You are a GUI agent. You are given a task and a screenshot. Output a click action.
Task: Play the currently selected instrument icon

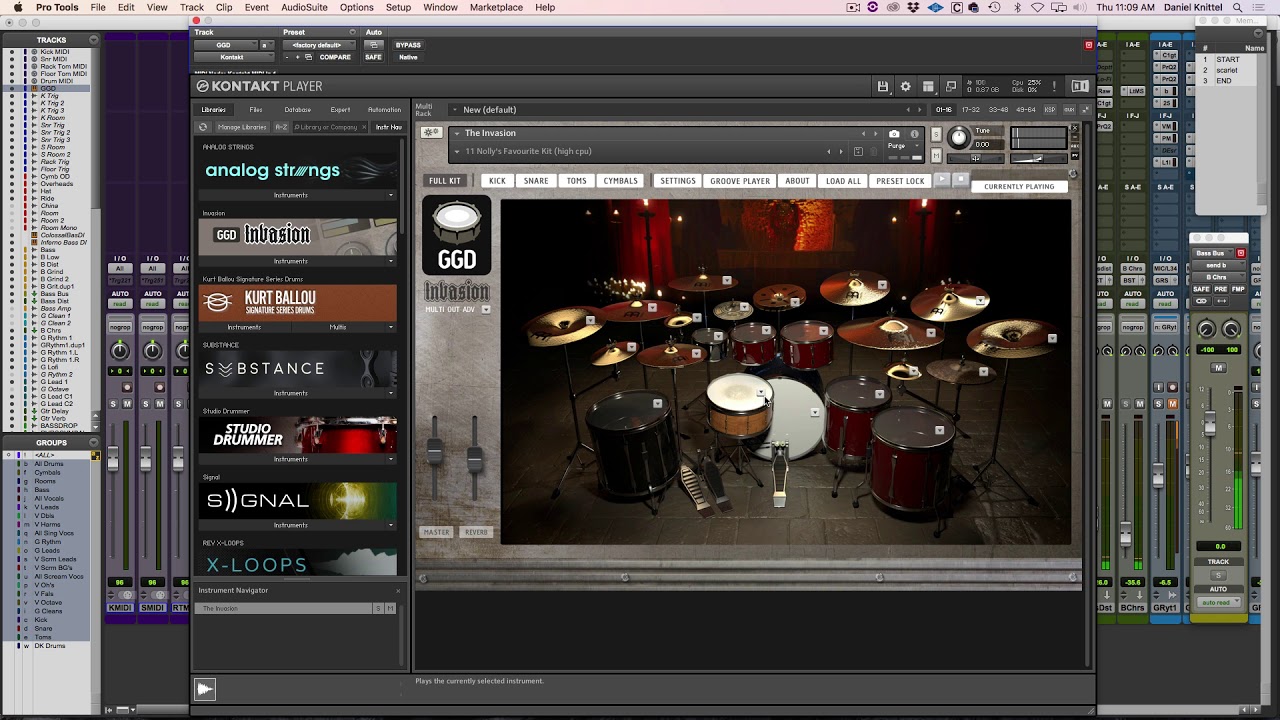click(x=205, y=688)
